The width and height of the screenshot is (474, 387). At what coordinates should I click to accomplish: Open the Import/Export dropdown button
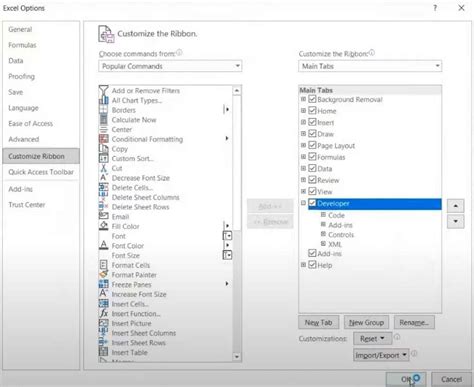coord(381,355)
